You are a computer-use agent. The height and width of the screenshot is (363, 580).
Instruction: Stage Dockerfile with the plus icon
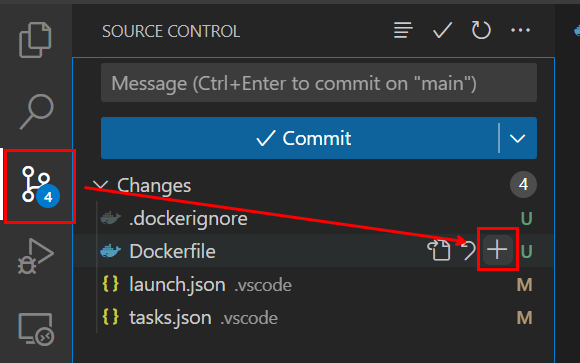pos(497,249)
